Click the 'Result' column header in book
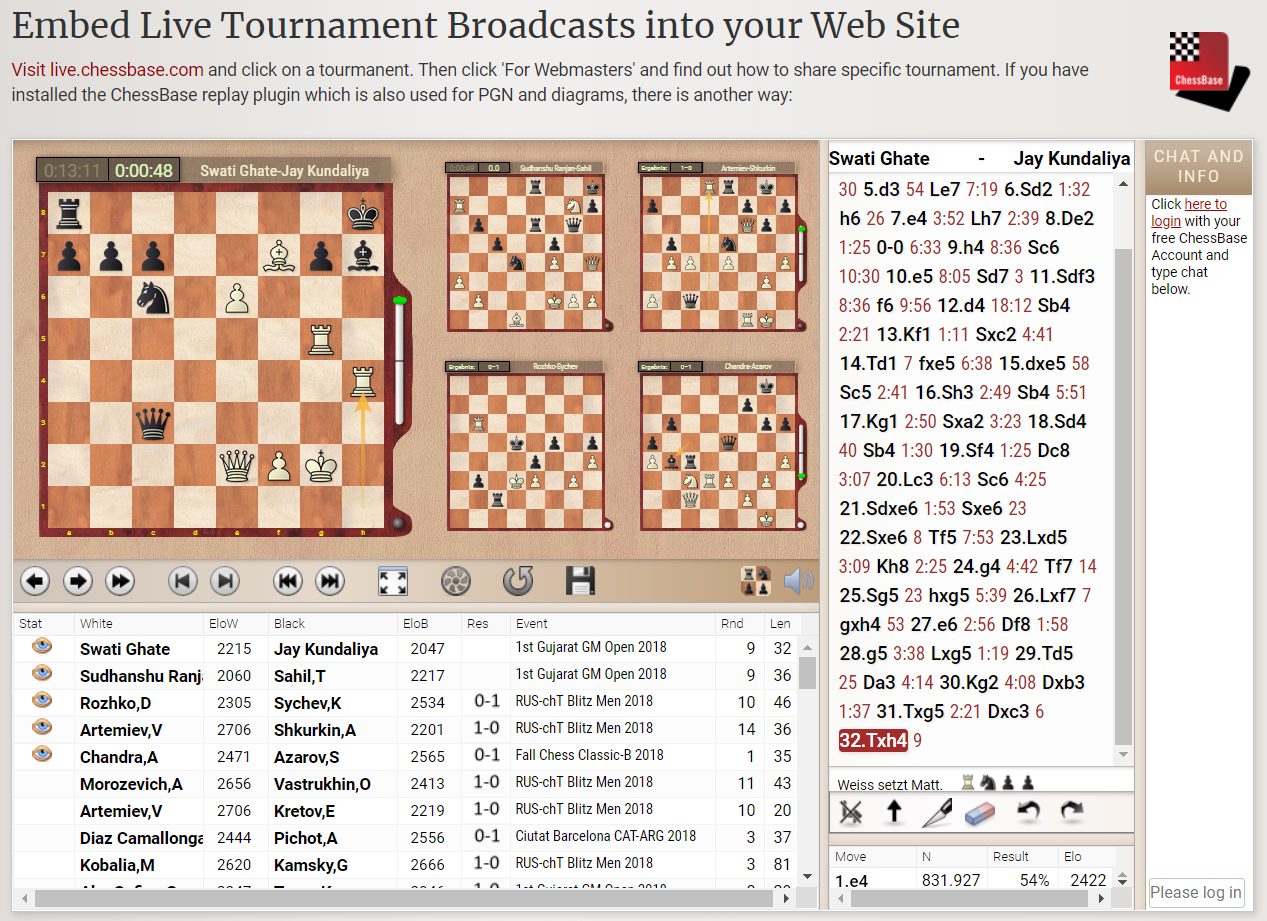Viewport: 1267px width, 921px height. pos(1010,857)
